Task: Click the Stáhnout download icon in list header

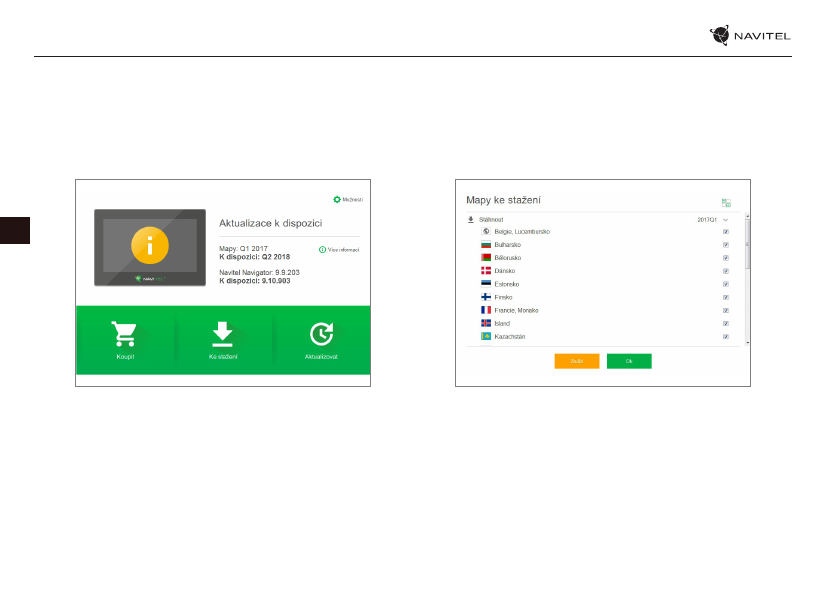Action: click(x=472, y=218)
